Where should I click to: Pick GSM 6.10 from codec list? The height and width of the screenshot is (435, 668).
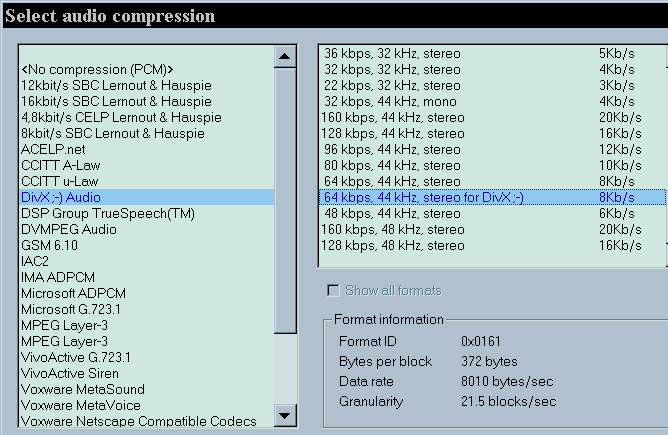pos(50,245)
